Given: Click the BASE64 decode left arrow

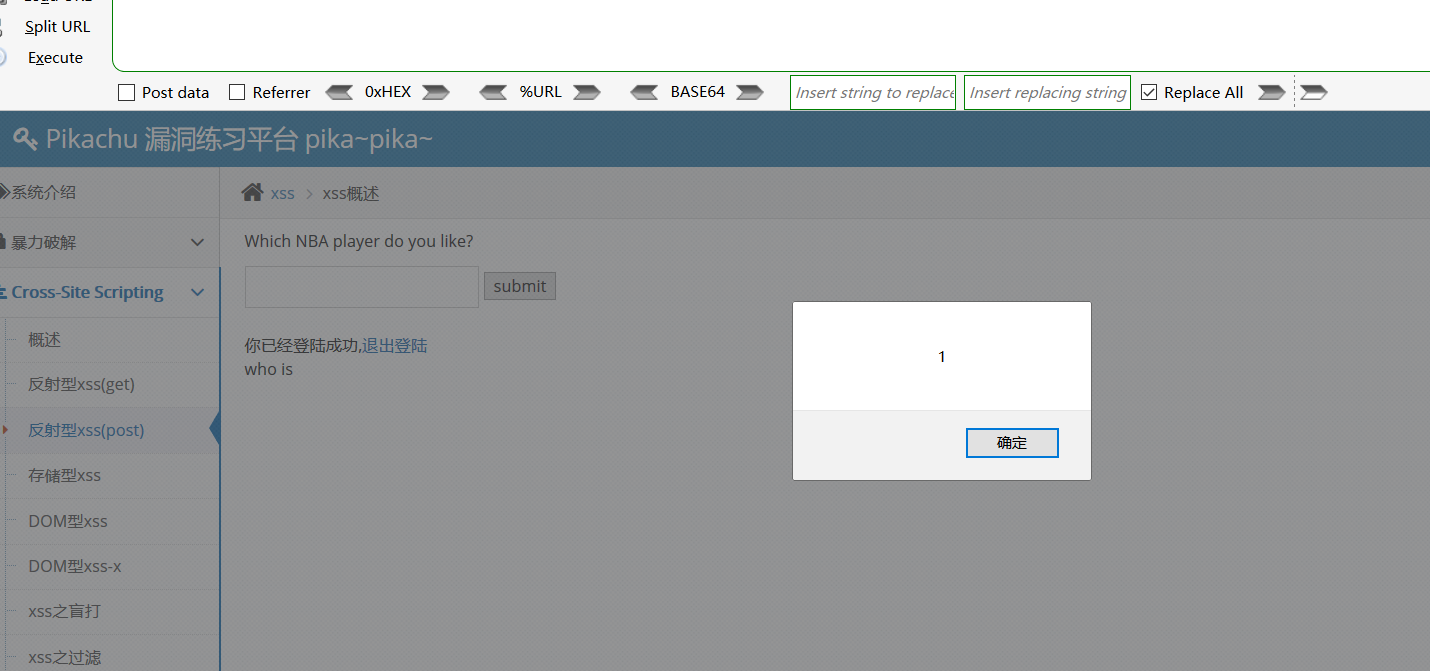Looking at the screenshot, I should (645, 92).
